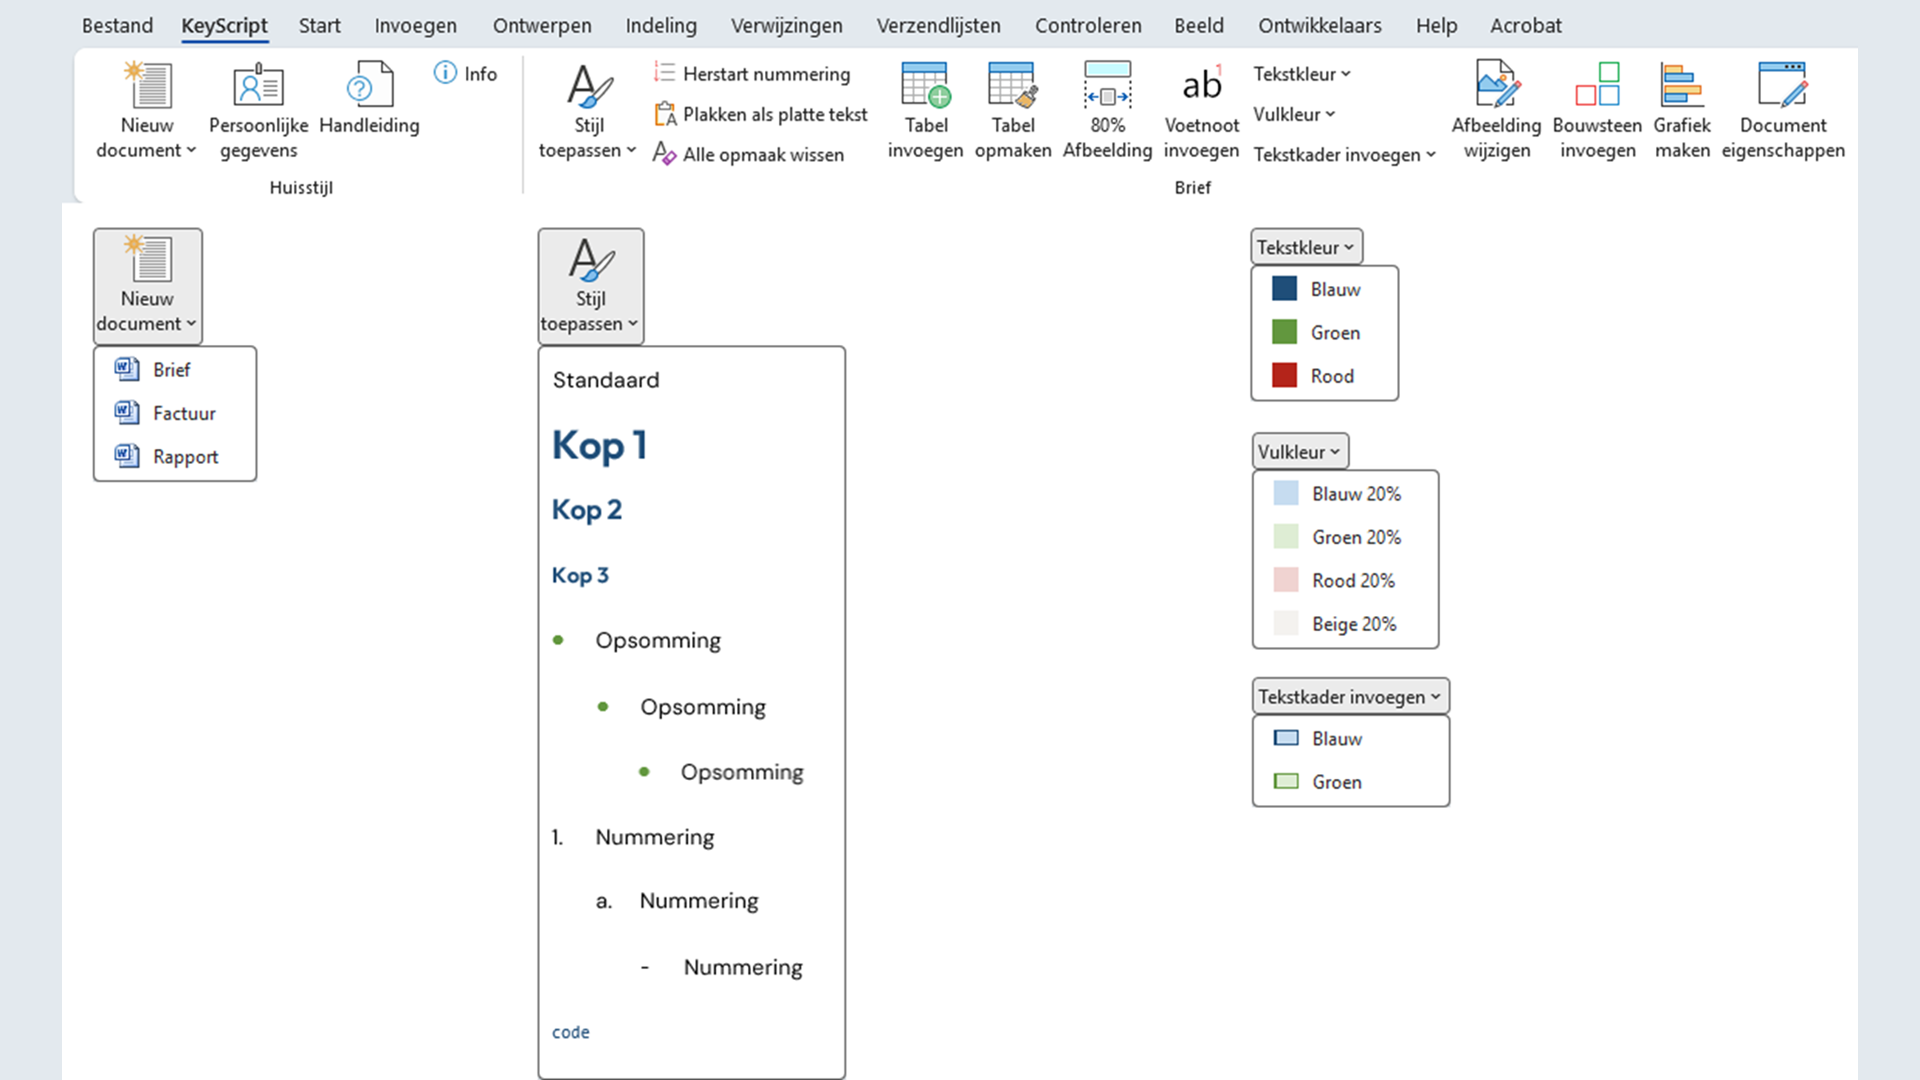Click Alle opmaak wissen
This screenshot has height=1080, width=1920.
tap(749, 154)
